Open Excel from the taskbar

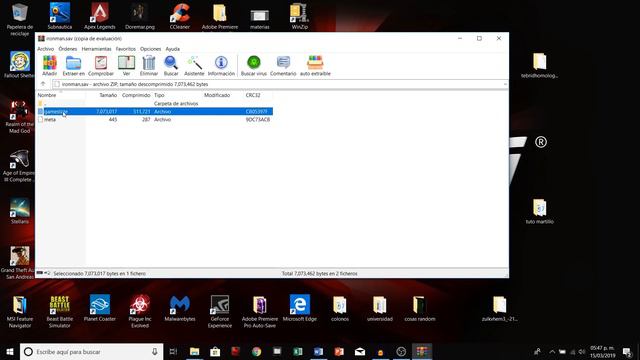pyautogui.click(x=298, y=351)
